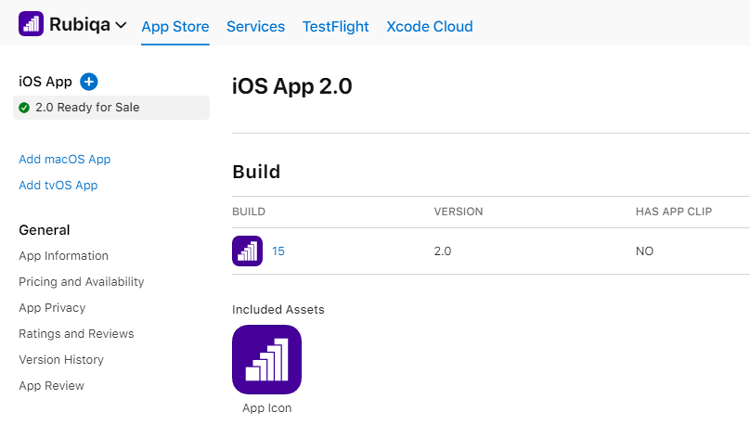
Task: View Ratings and Reviews
Action: 76,334
